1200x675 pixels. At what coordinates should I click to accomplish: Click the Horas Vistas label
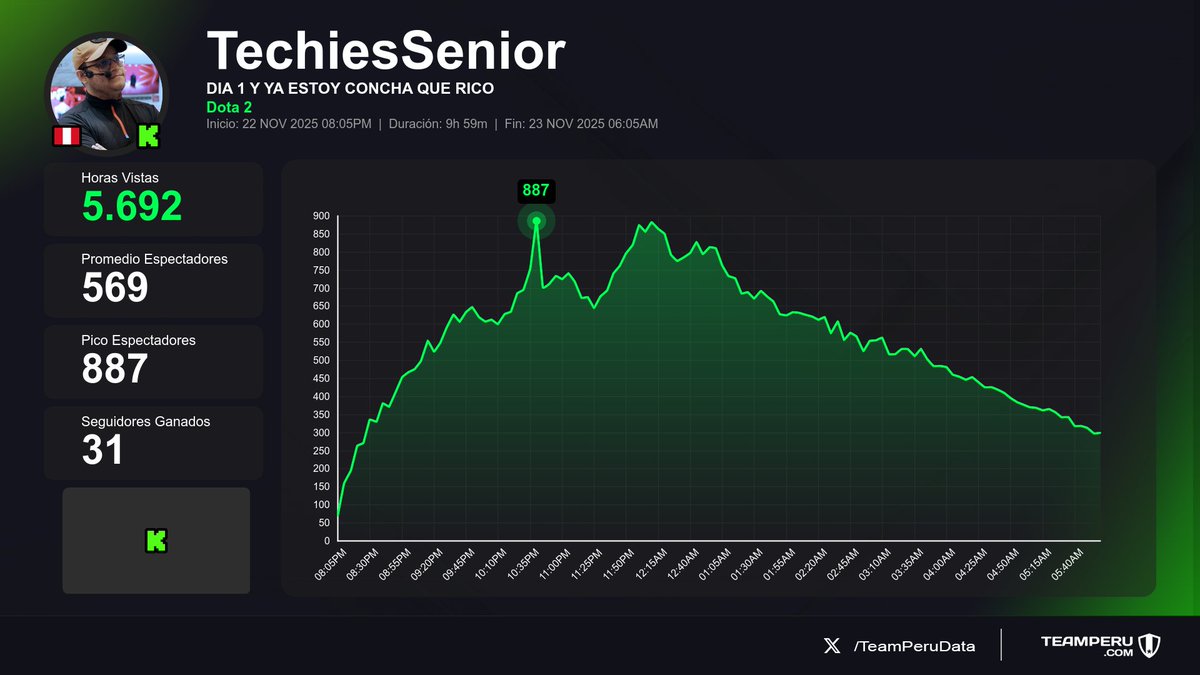point(120,177)
